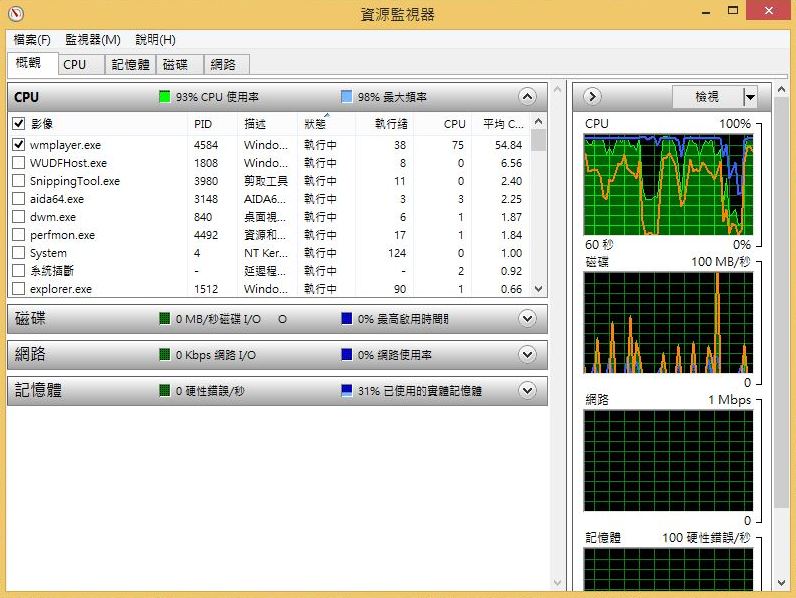Click the graphs pane scrollbar down arrow
Screen dimensions: 796x598
pos(782,583)
